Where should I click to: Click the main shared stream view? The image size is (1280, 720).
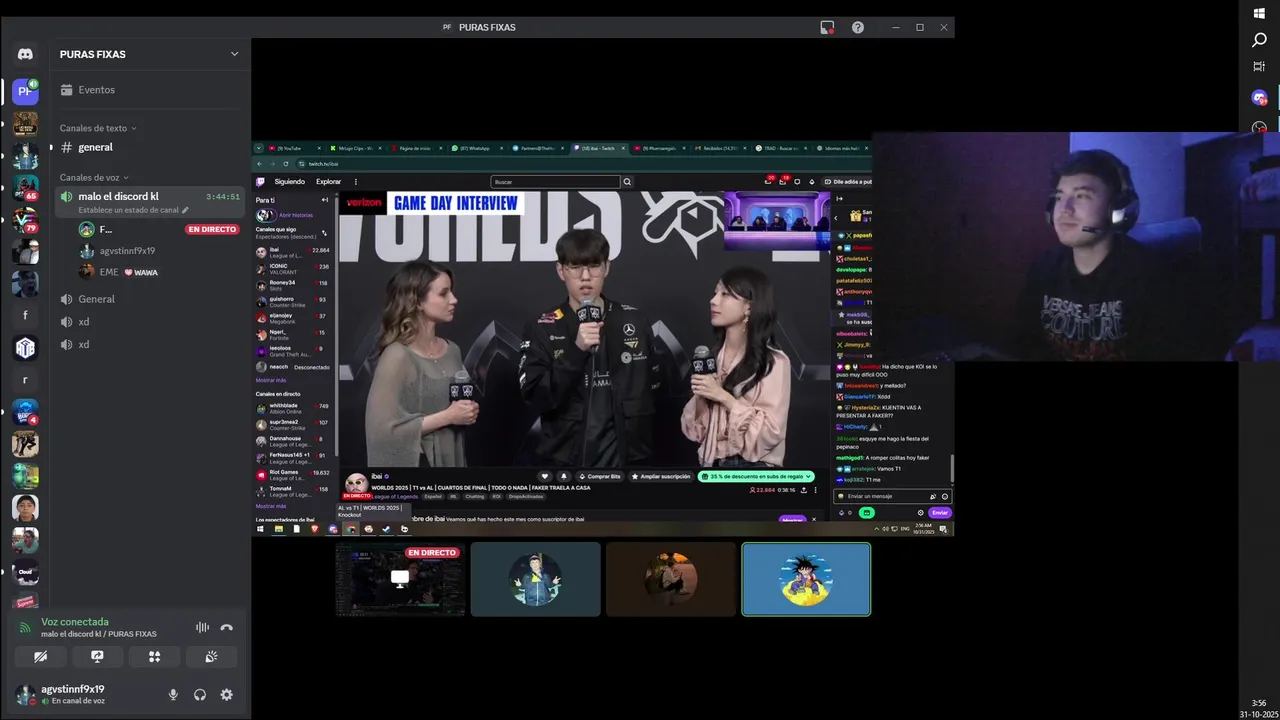pyautogui.click(x=603, y=339)
